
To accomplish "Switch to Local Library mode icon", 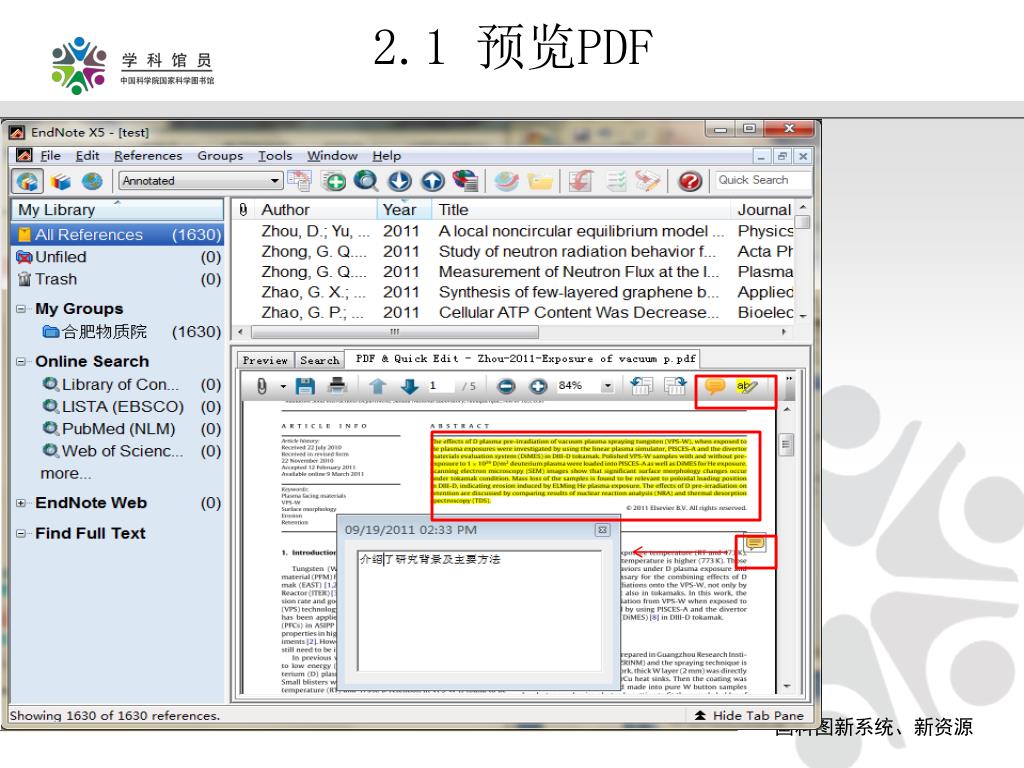I will pyautogui.click(x=60, y=181).
